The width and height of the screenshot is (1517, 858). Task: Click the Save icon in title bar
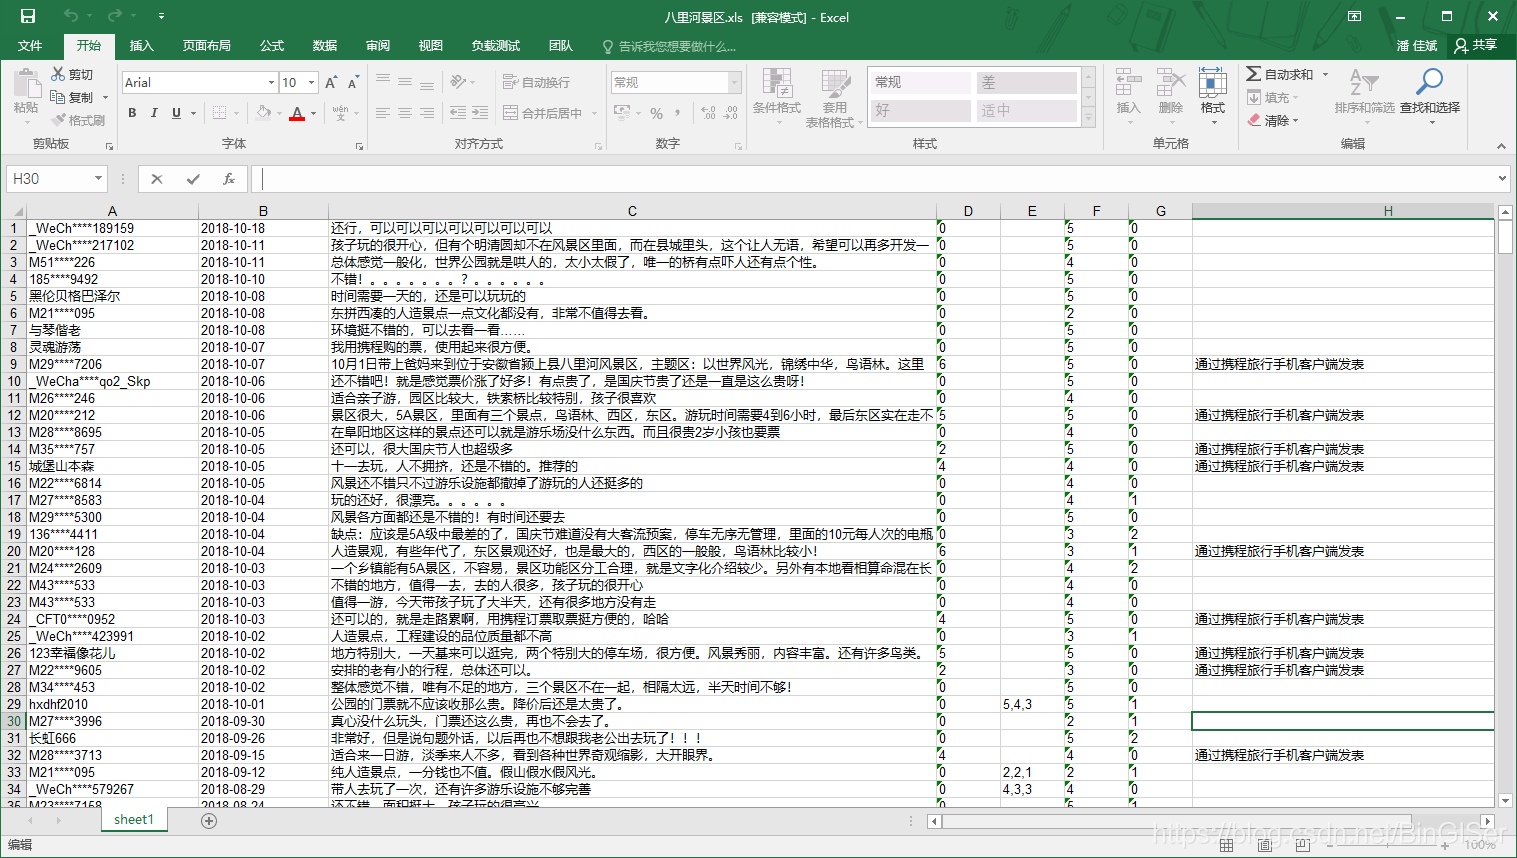pyautogui.click(x=28, y=16)
